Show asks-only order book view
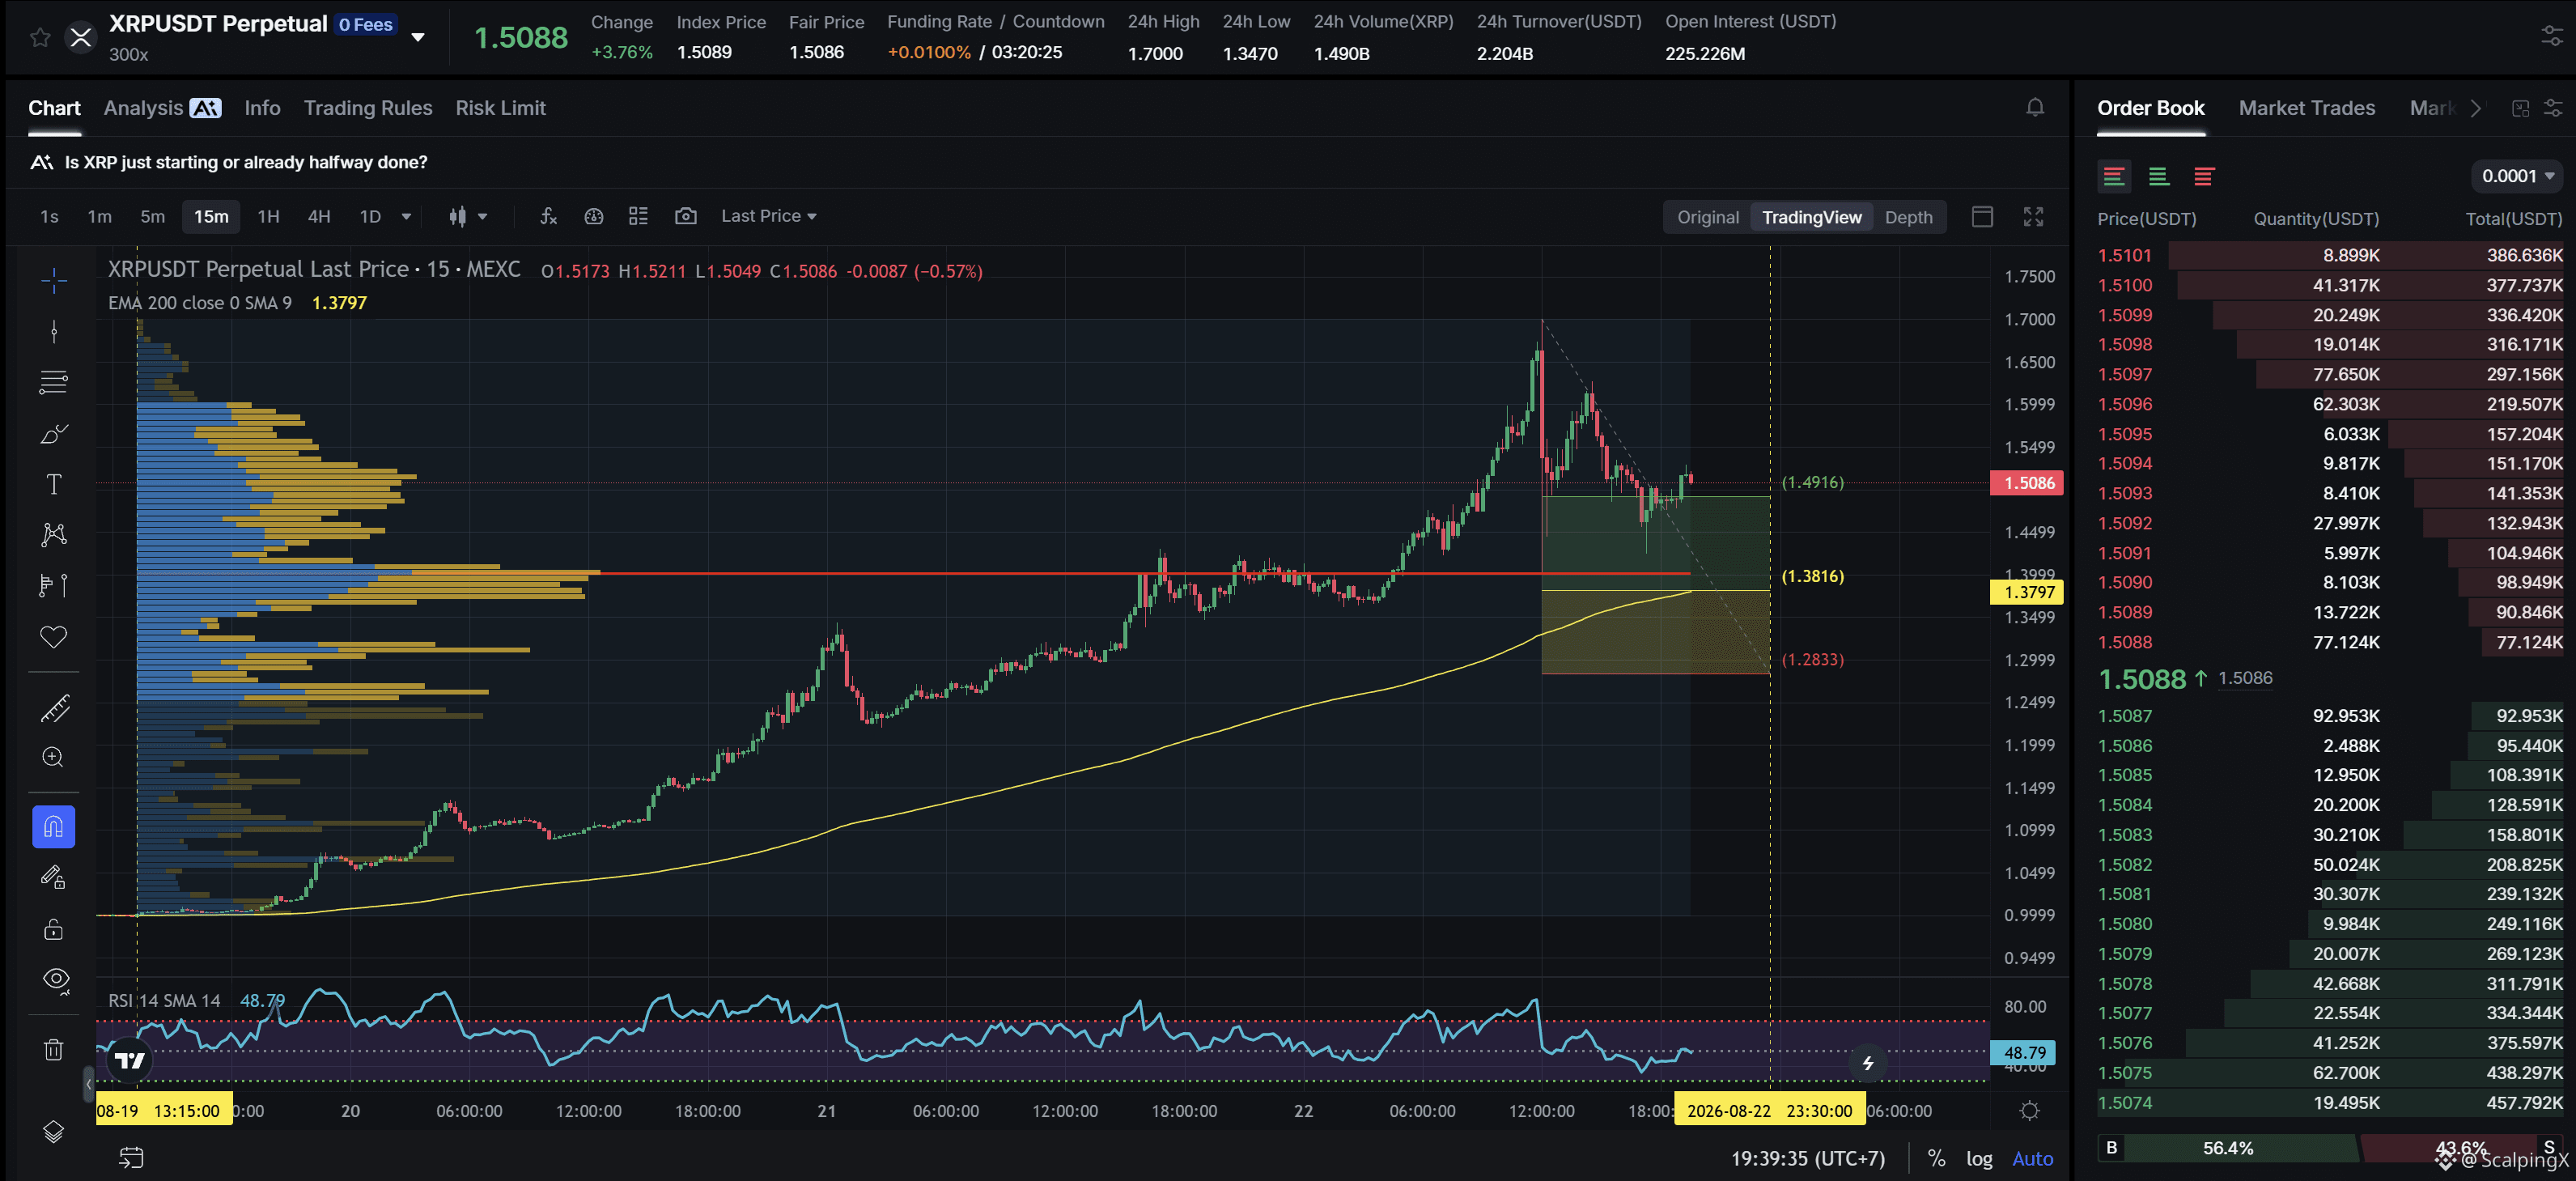The width and height of the screenshot is (2576, 1181). [2203, 176]
